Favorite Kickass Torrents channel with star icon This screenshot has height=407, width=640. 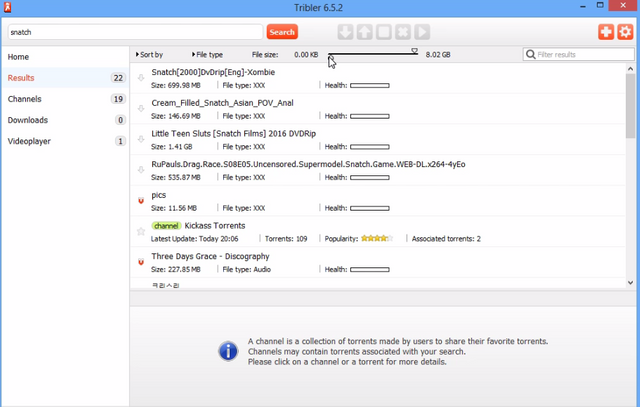(141, 231)
